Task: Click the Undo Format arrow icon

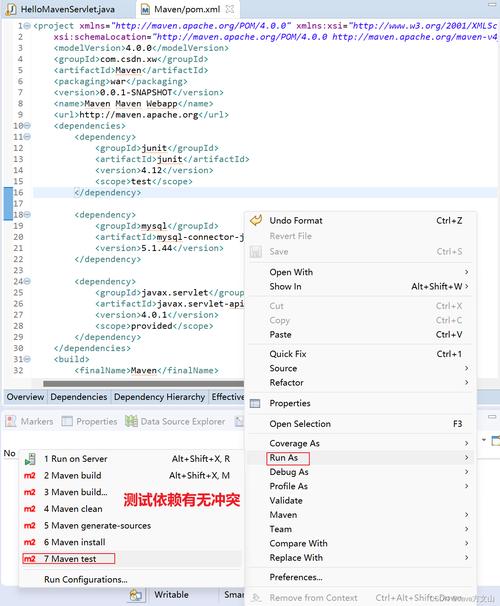Action: click(256, 220)
